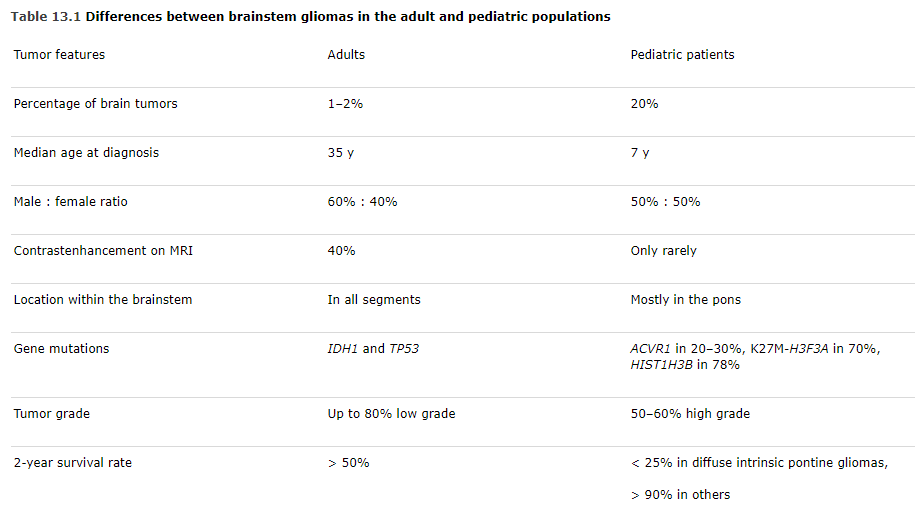Click the Table 13.1 caption title
Image resolution: width=915 pixels, height=517 pixels.
311,17
